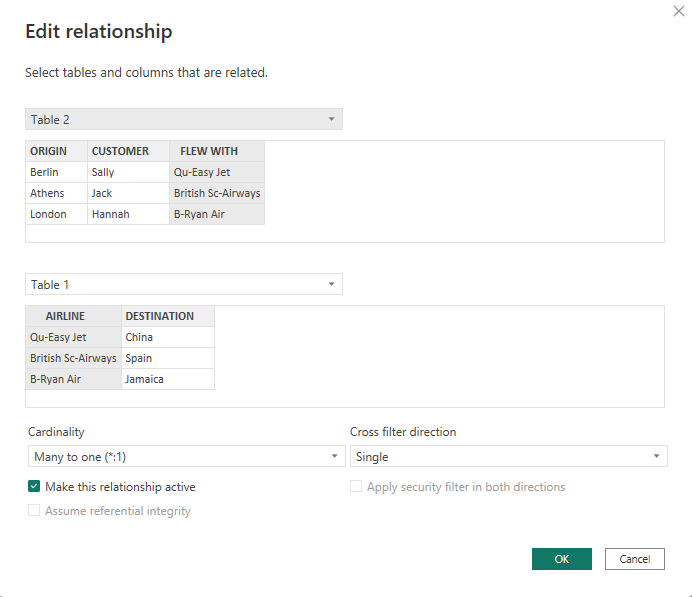692x597 pixels.
Task: Click the Berlin cell in Table 2
Action: pos(45,172)
